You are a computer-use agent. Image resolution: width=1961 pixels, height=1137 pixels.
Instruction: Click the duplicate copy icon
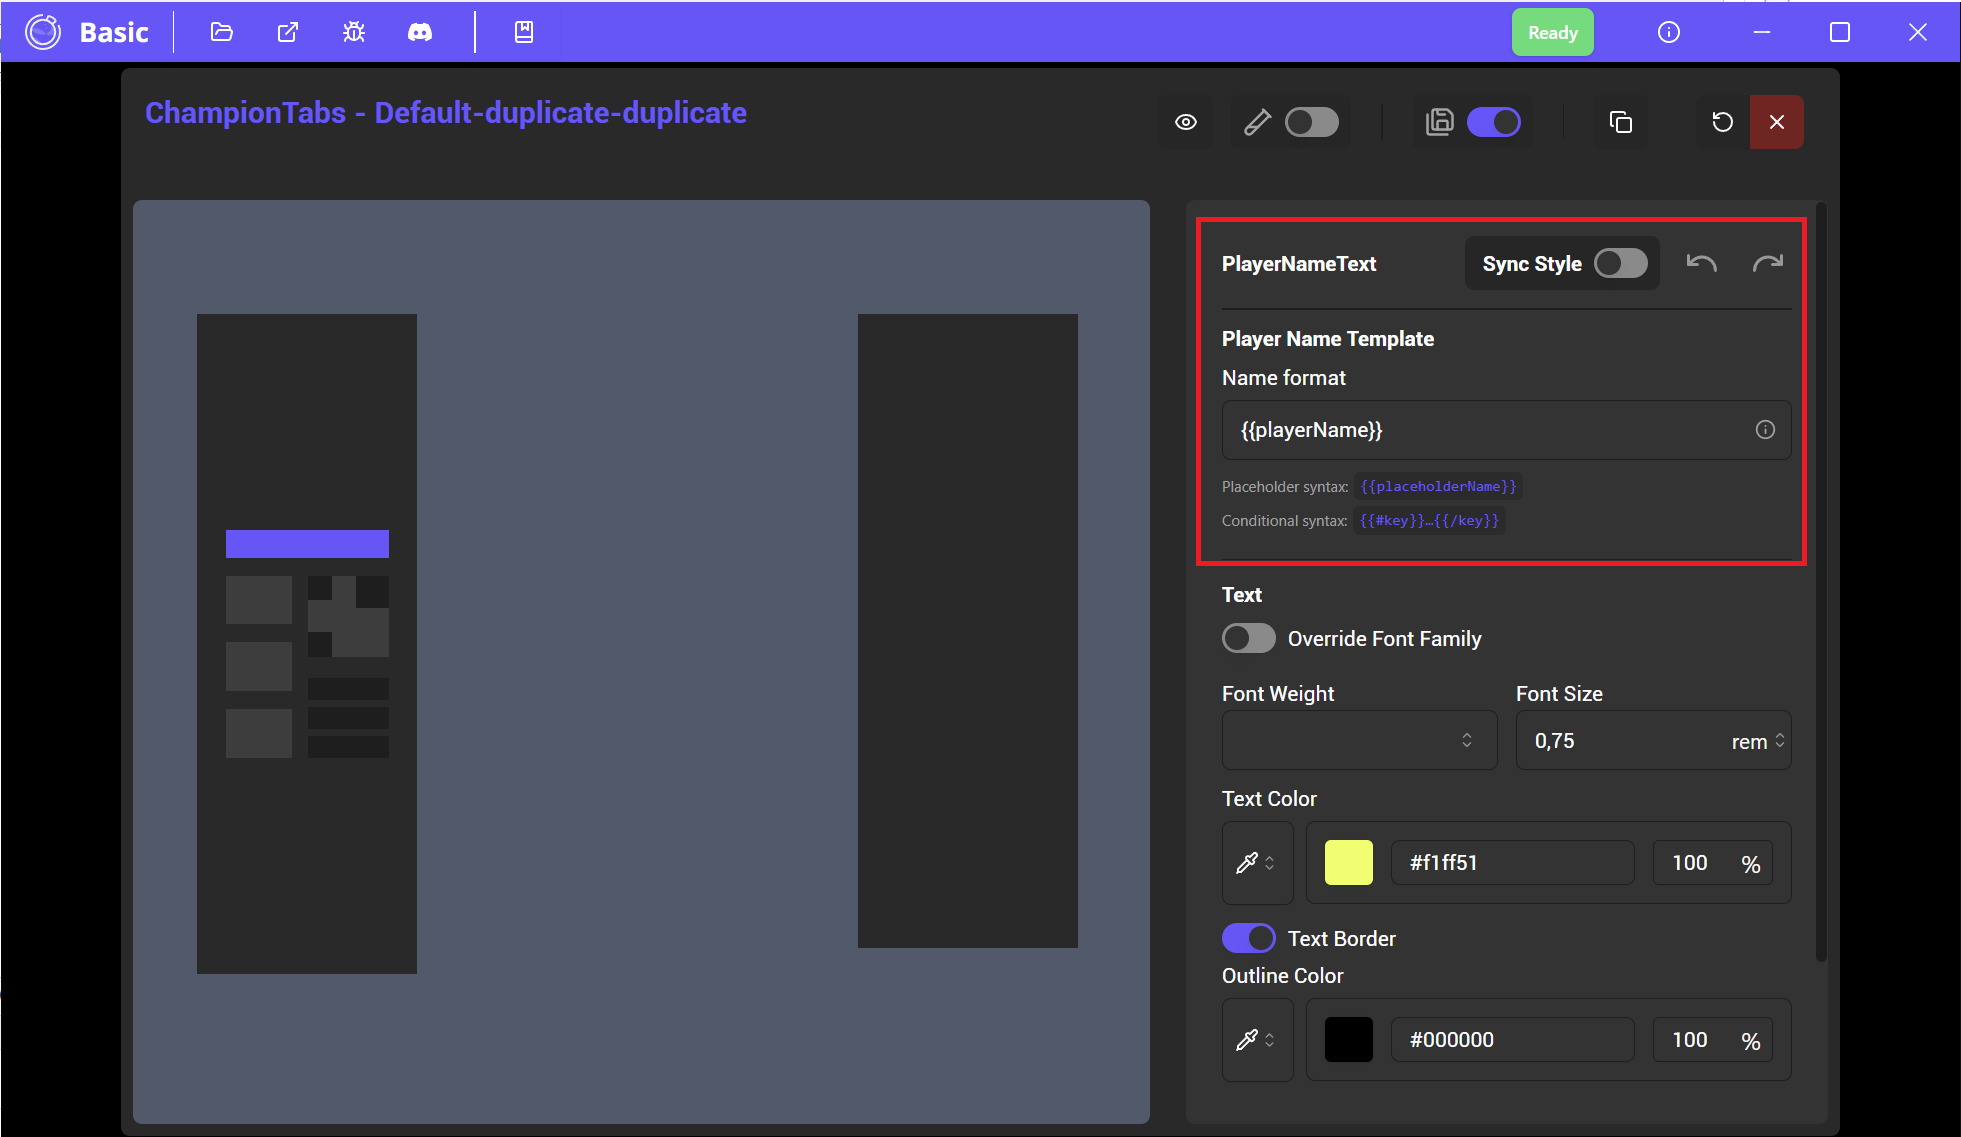pyautogui.click(x=1621, y=122)
